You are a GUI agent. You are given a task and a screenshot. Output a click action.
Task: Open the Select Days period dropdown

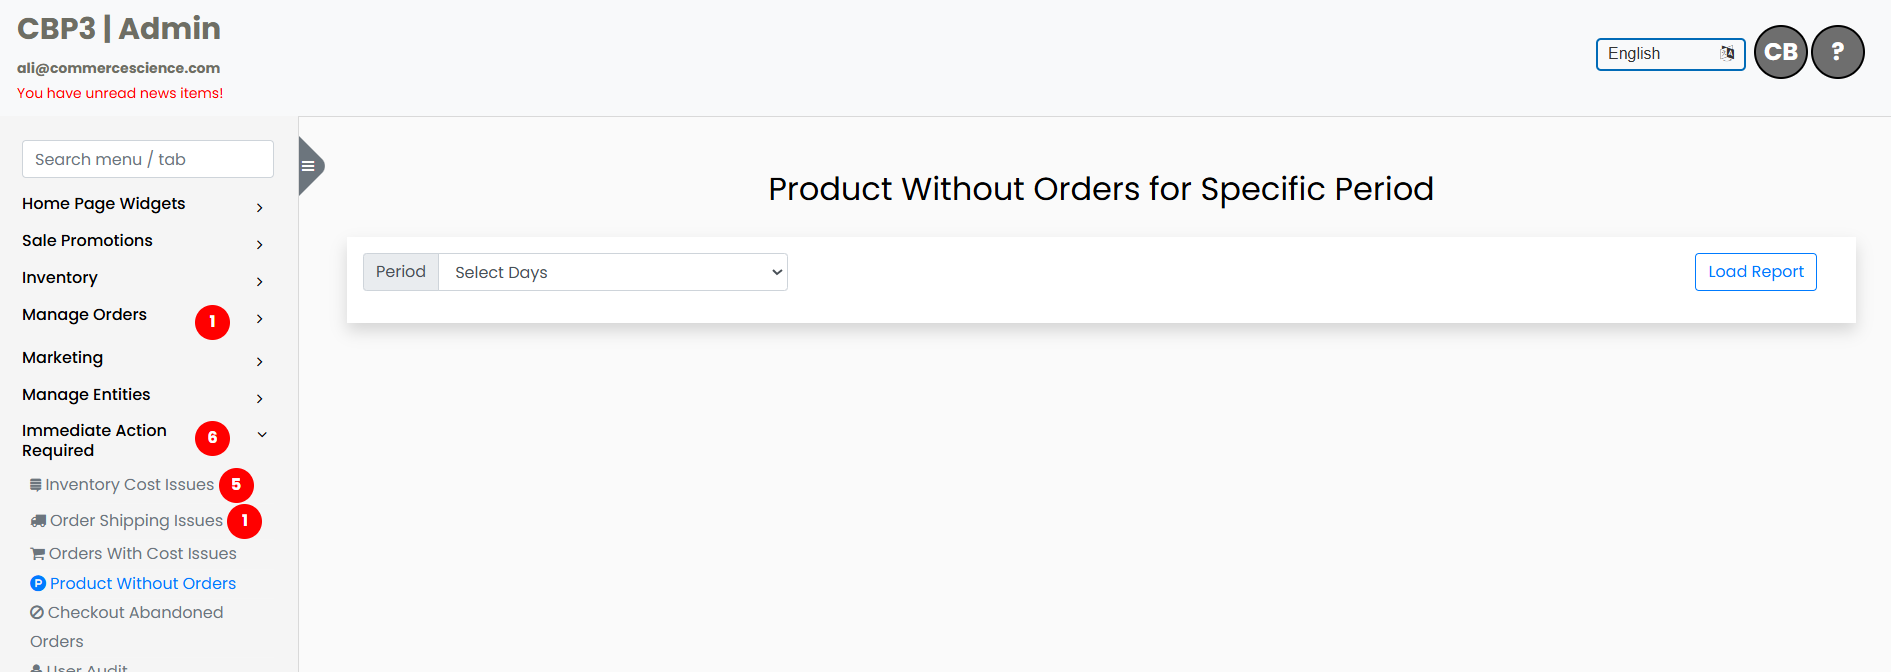[x=612, y=272]
